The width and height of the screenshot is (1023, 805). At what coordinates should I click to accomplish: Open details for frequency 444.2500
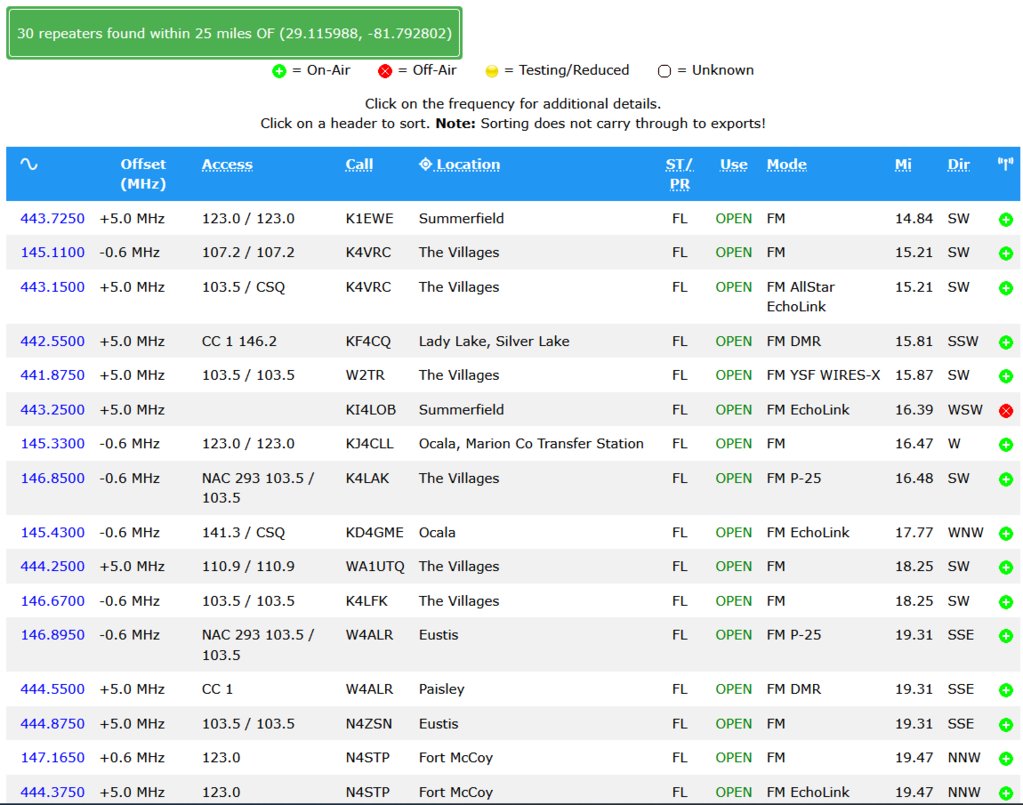pyautogui.click(x=52, y=566)
